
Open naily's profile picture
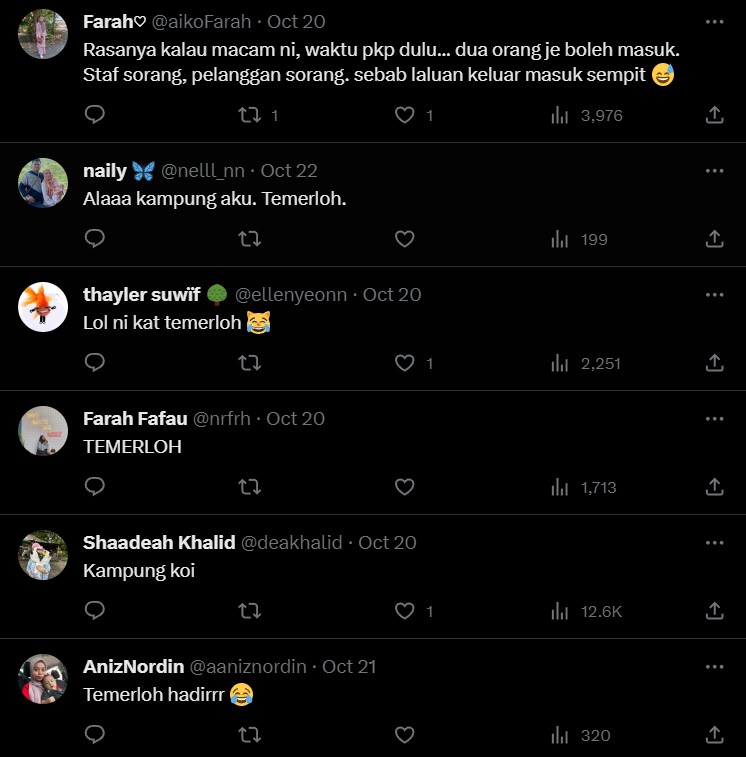pyautogui.click(x=43, y=182)
